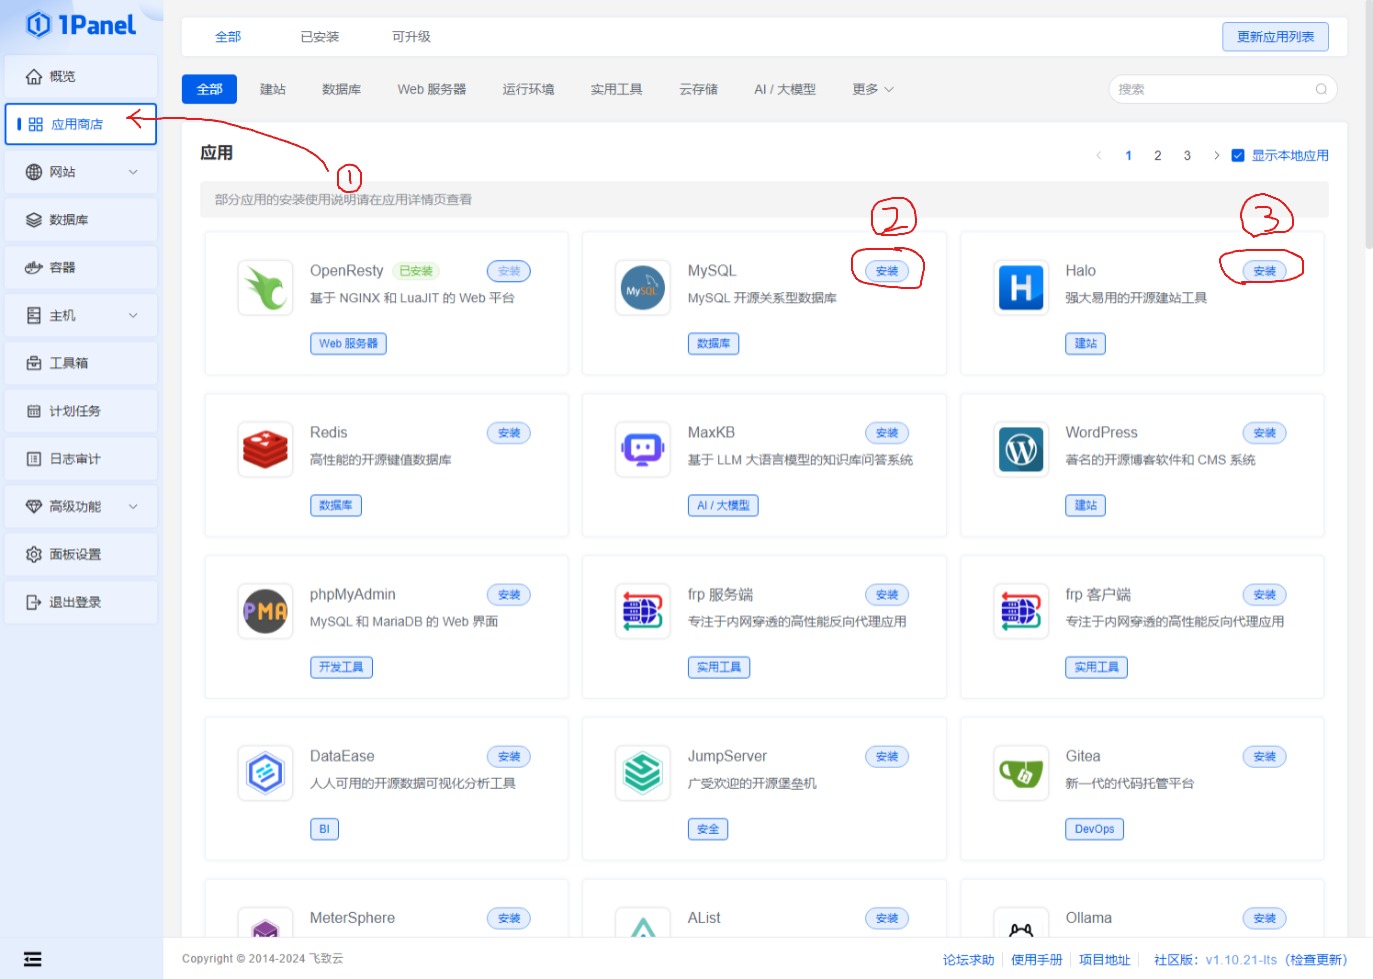1373x979 pixels.
Task: Open the 项目地址 project link
Action: (x=1104, y=960)
